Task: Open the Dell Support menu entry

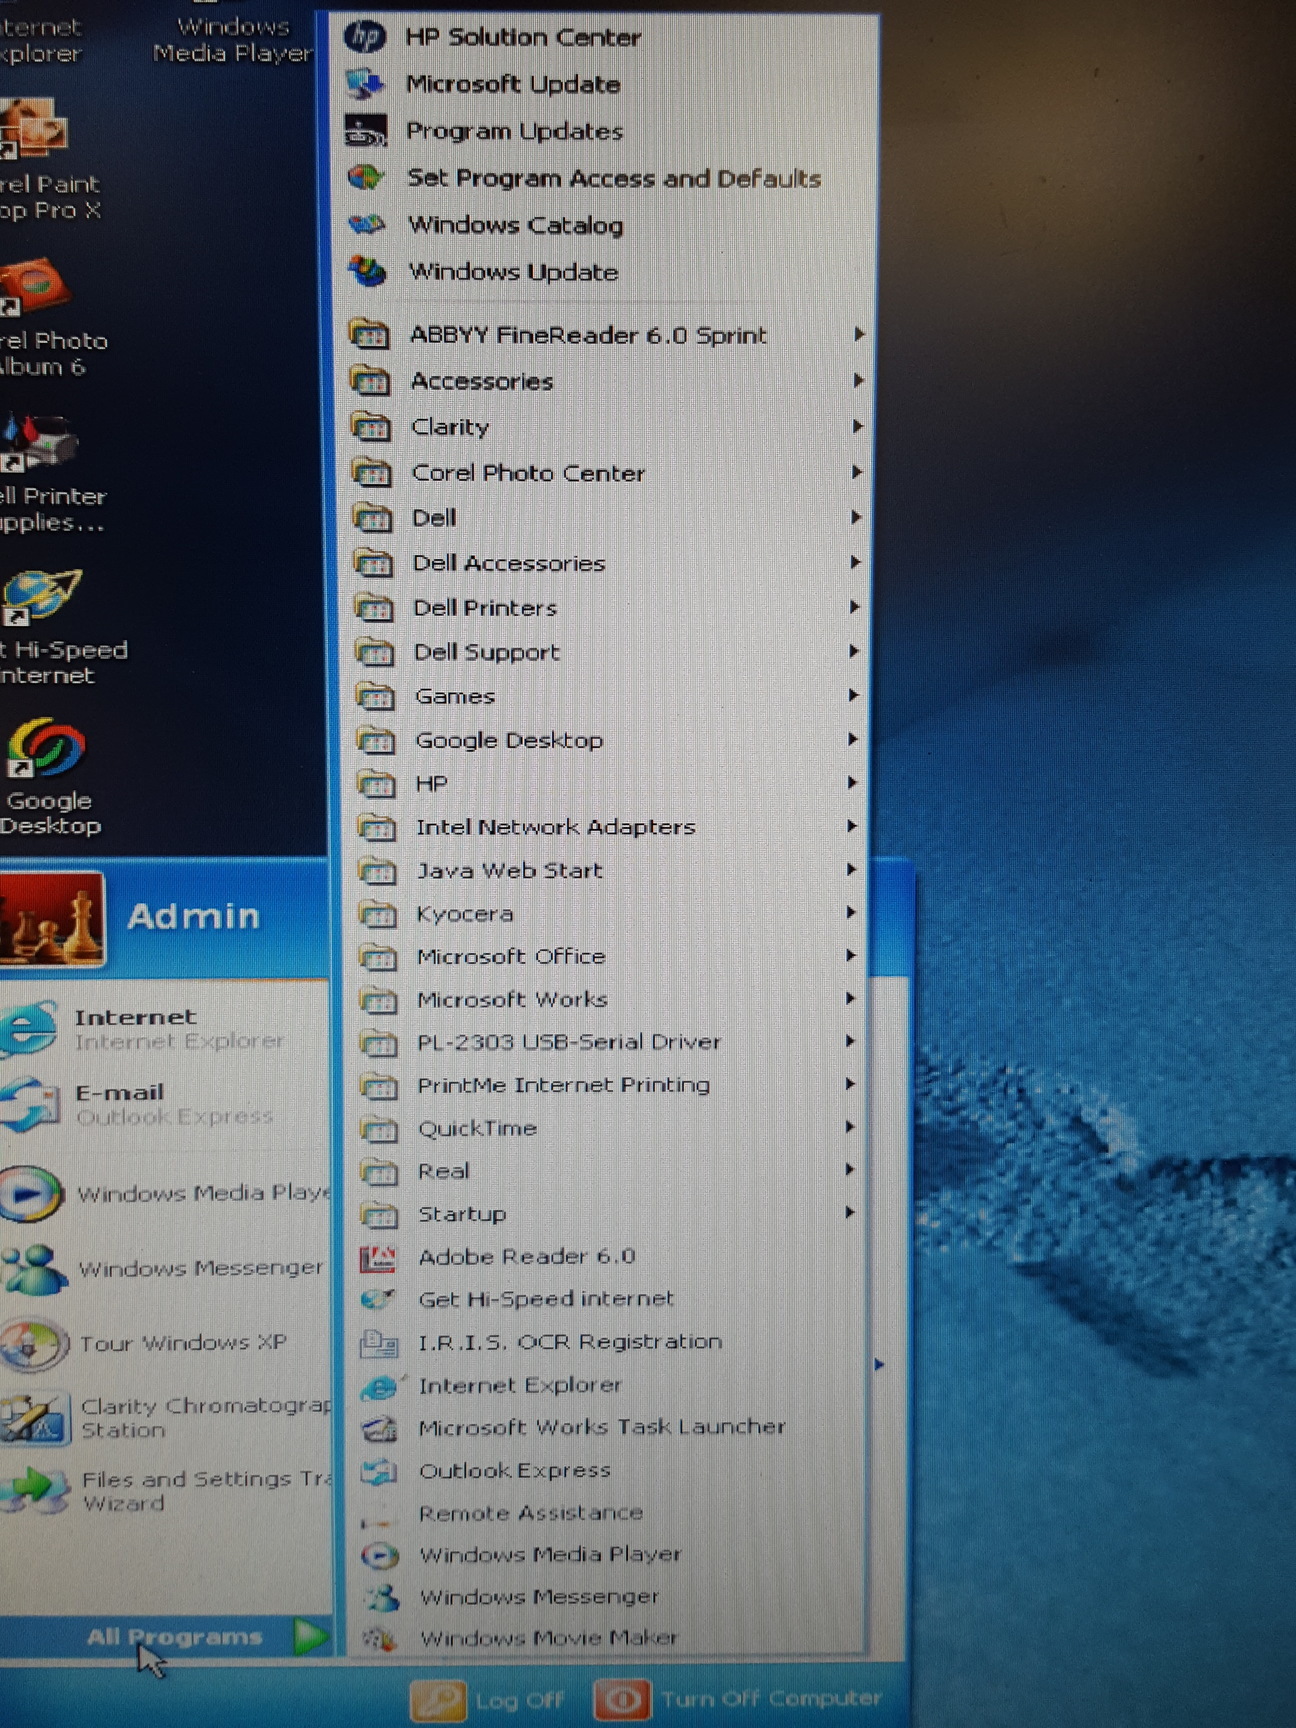Action: click(608, 652)
